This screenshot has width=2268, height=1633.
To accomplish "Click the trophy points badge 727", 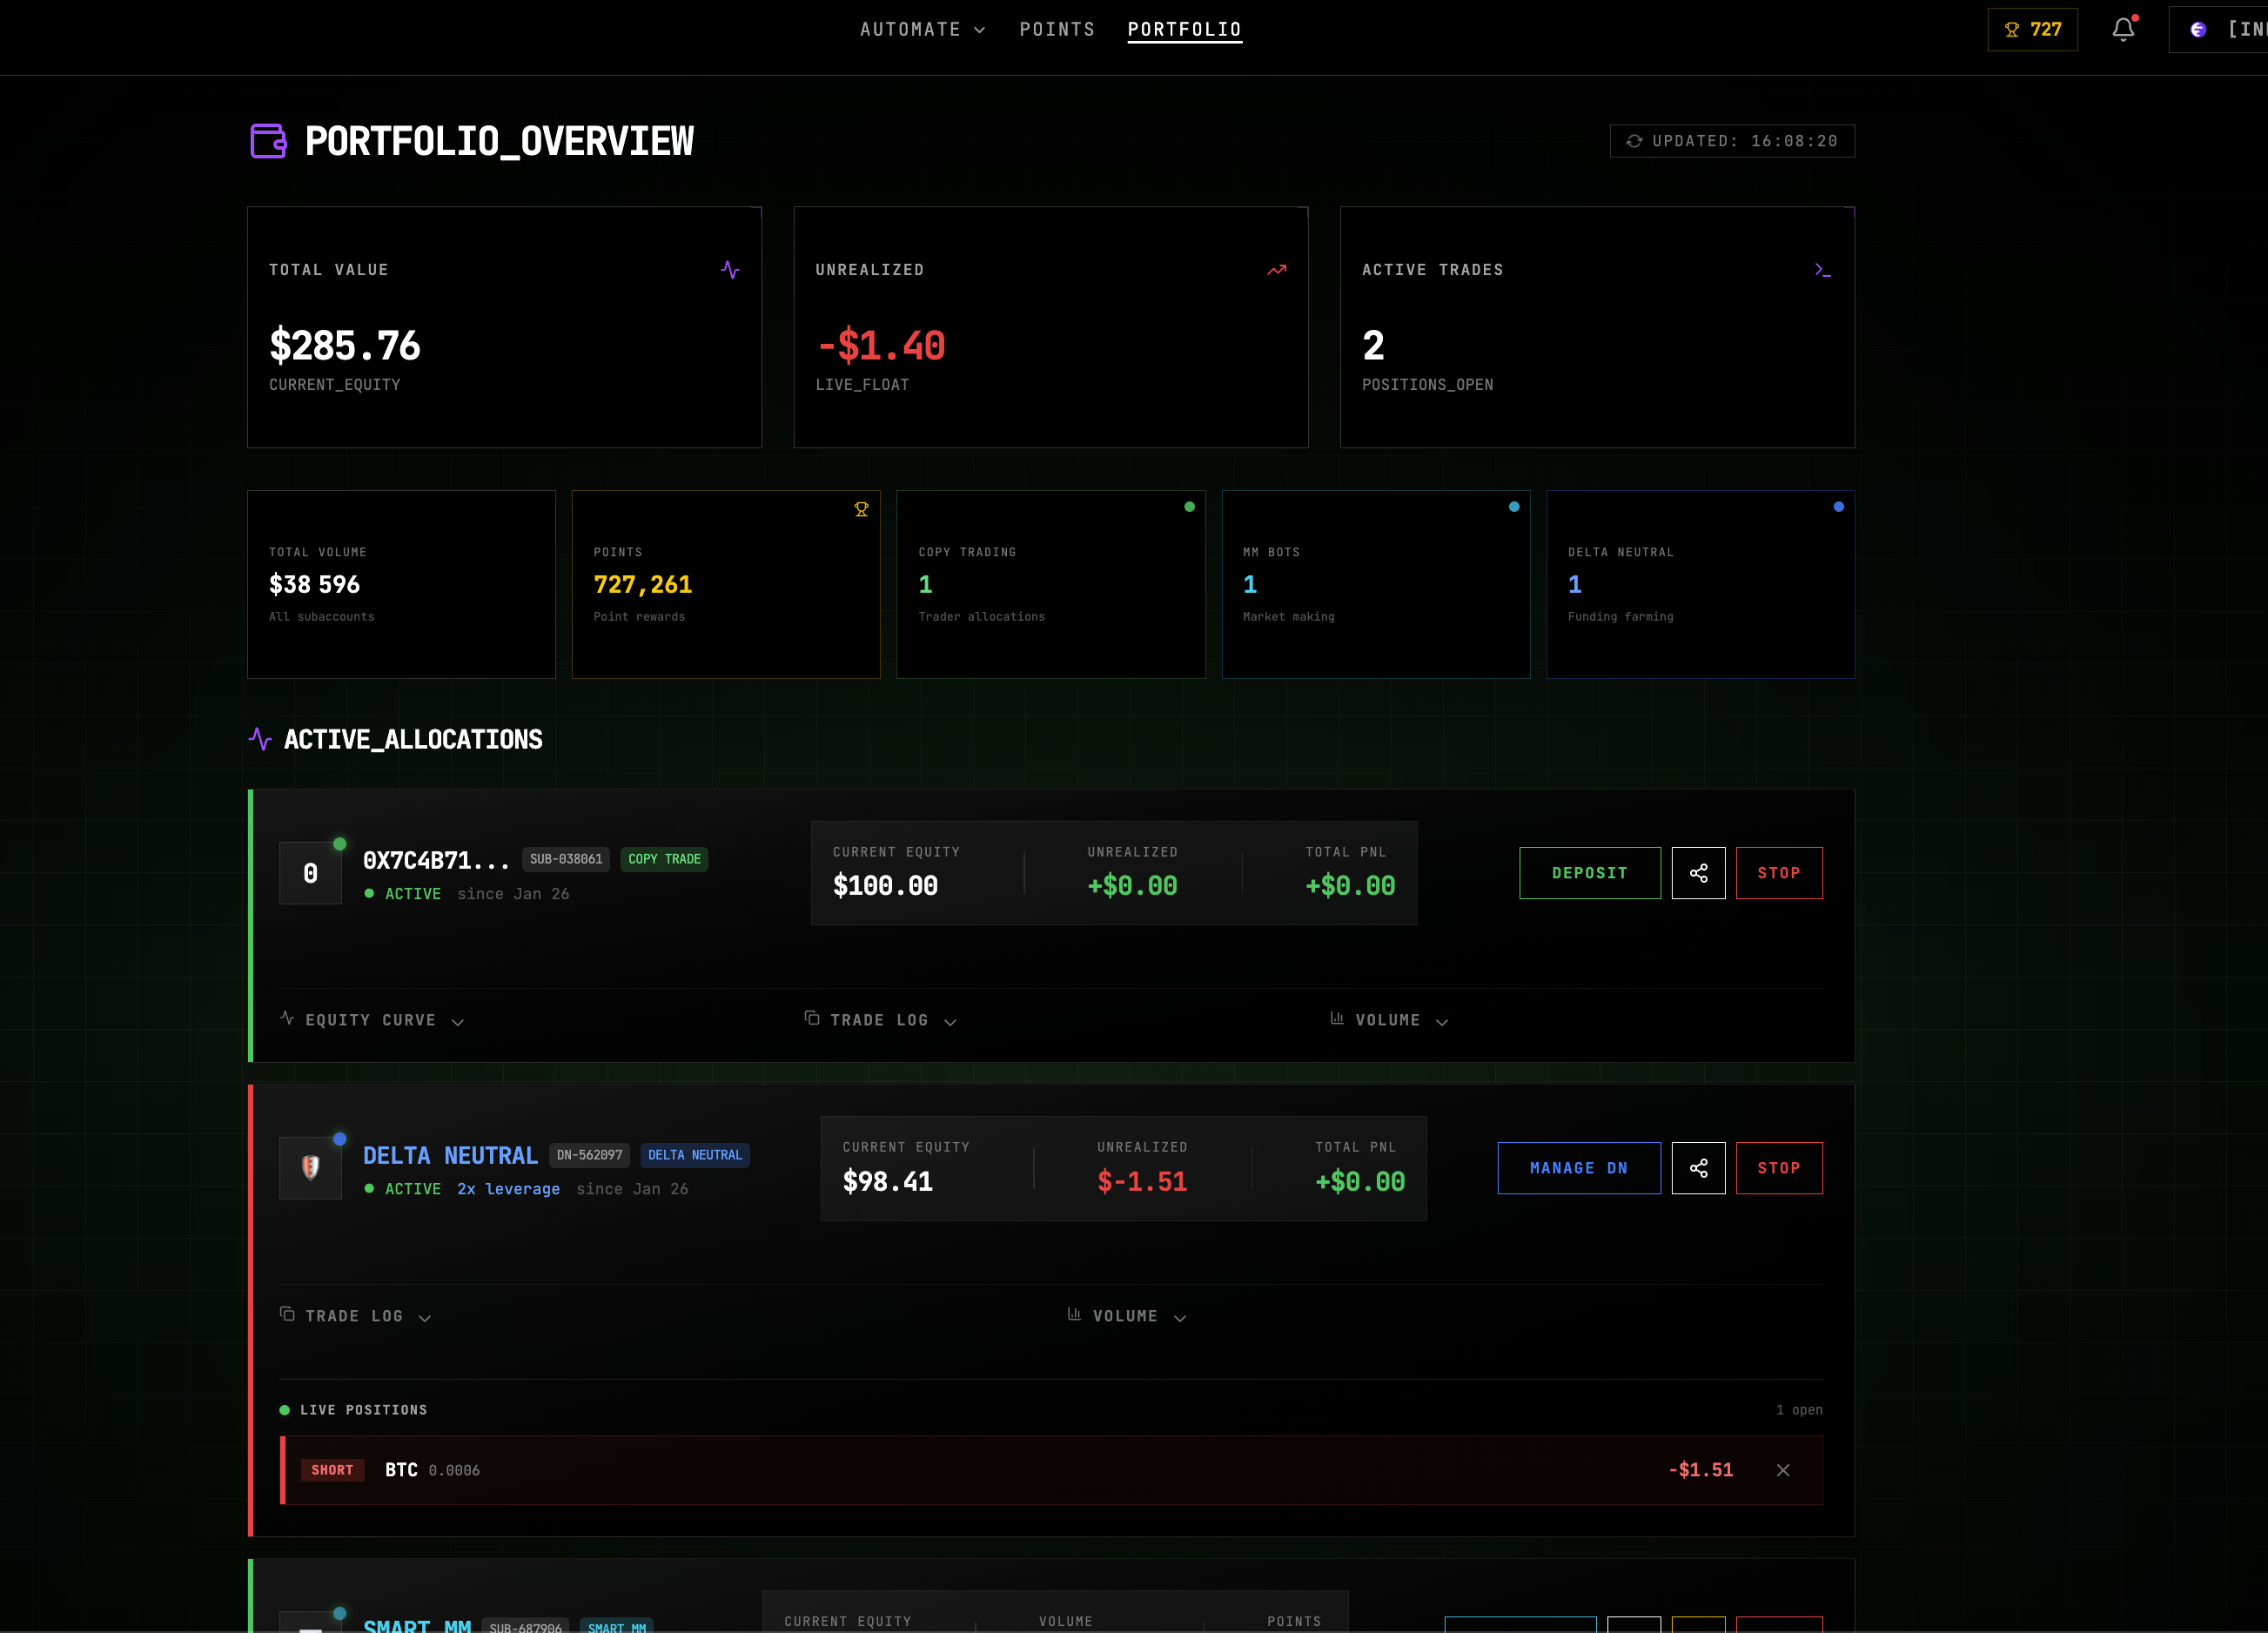I will pyautogui.click(x=2032, y=30).
